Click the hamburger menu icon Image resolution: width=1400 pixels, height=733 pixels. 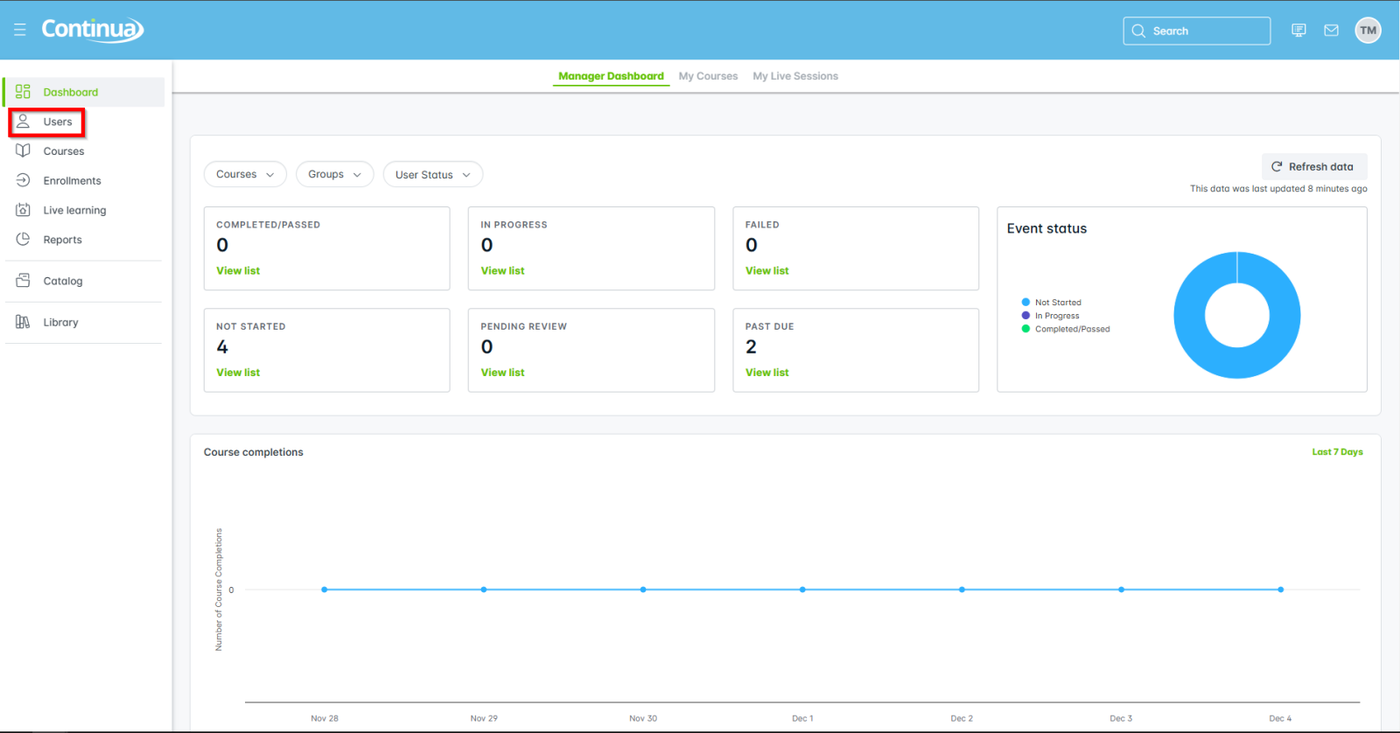tap(20, 30)
